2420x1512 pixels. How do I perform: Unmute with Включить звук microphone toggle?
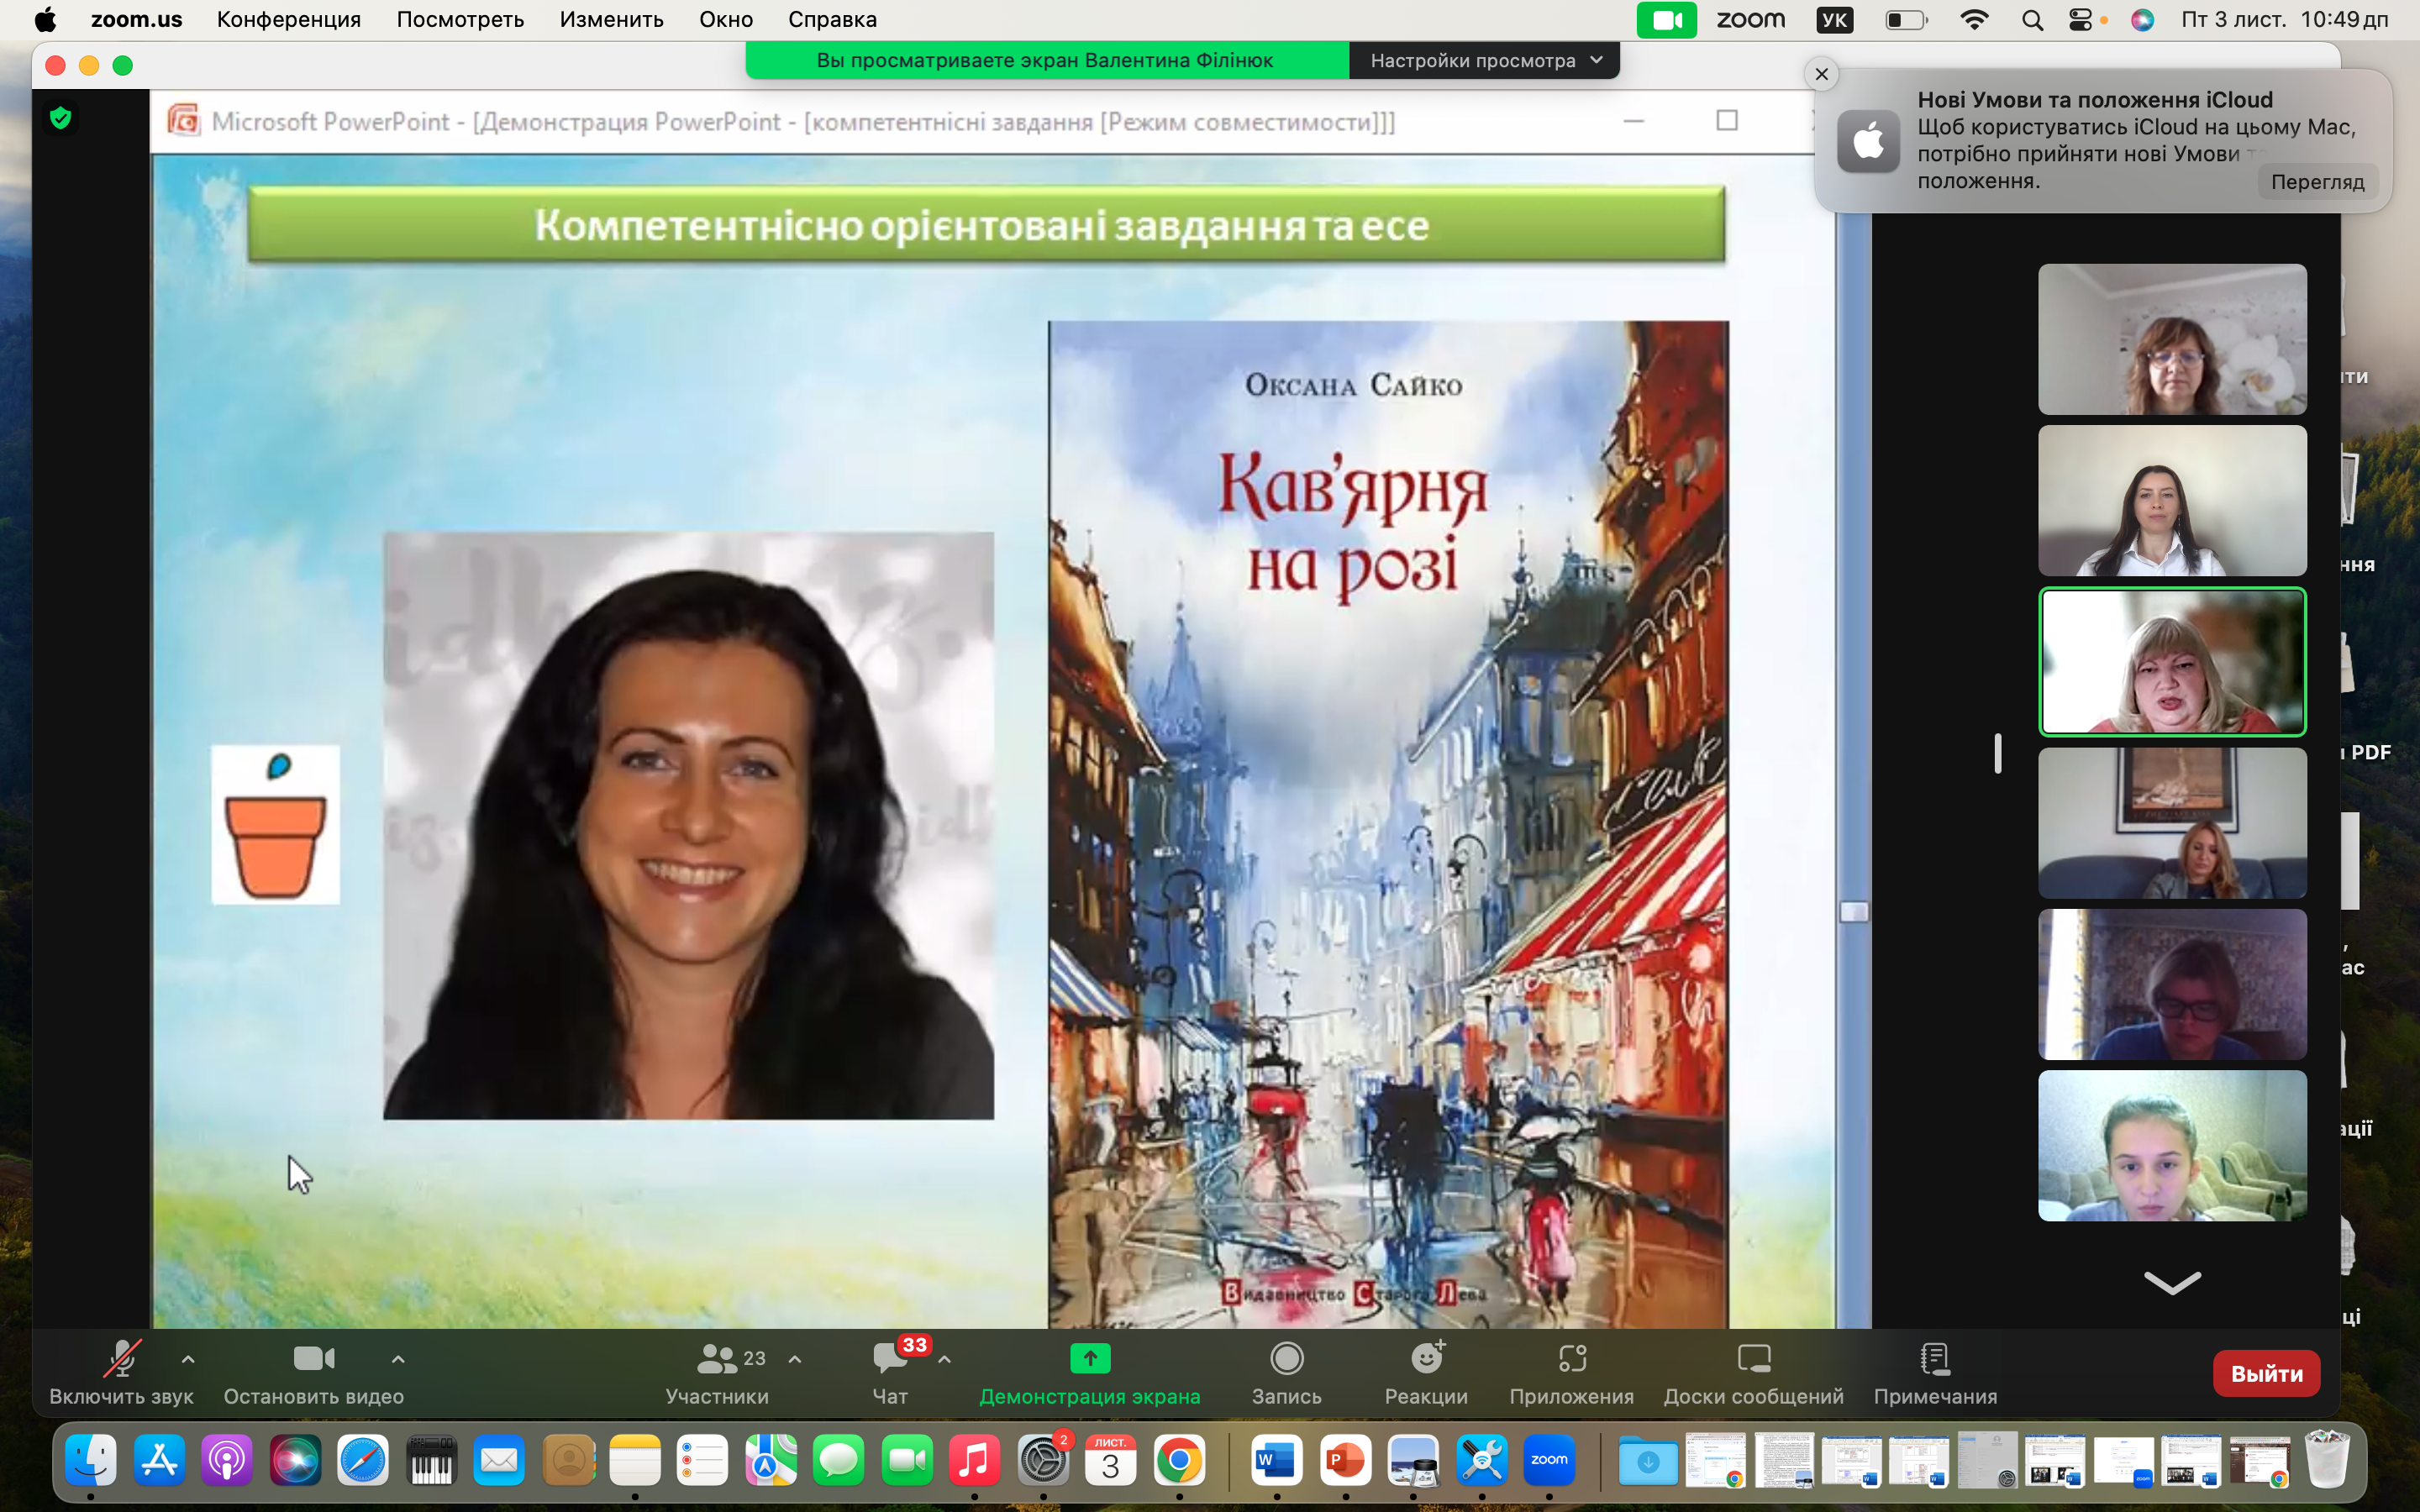pyautogui.click(x=121, y=1359)
